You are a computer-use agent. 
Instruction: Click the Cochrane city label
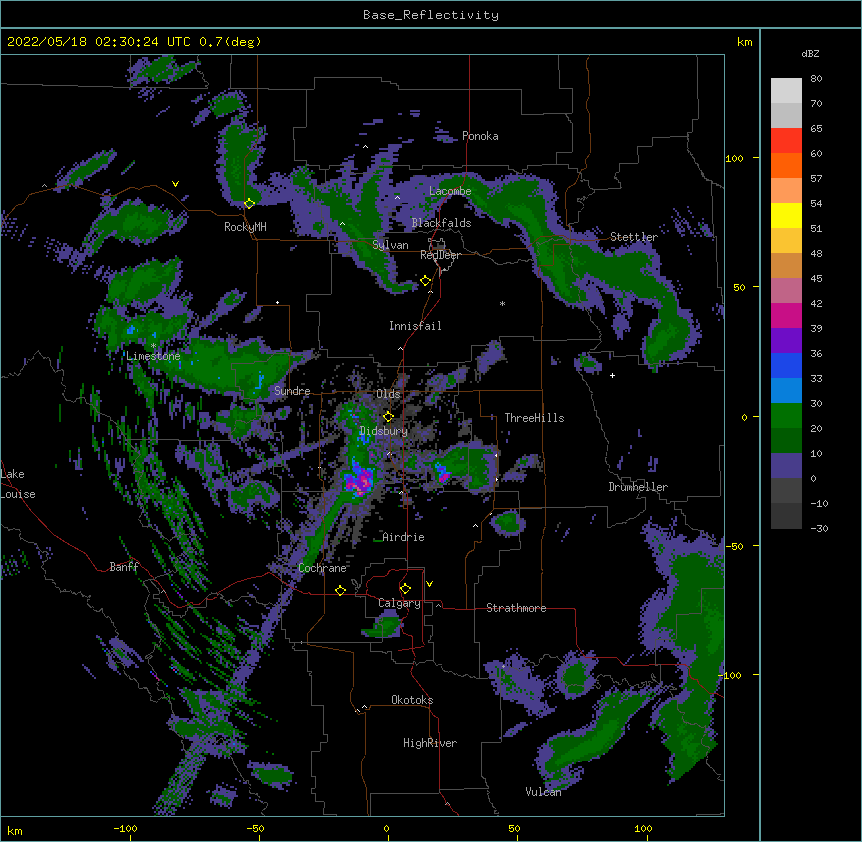pos(322,568)
